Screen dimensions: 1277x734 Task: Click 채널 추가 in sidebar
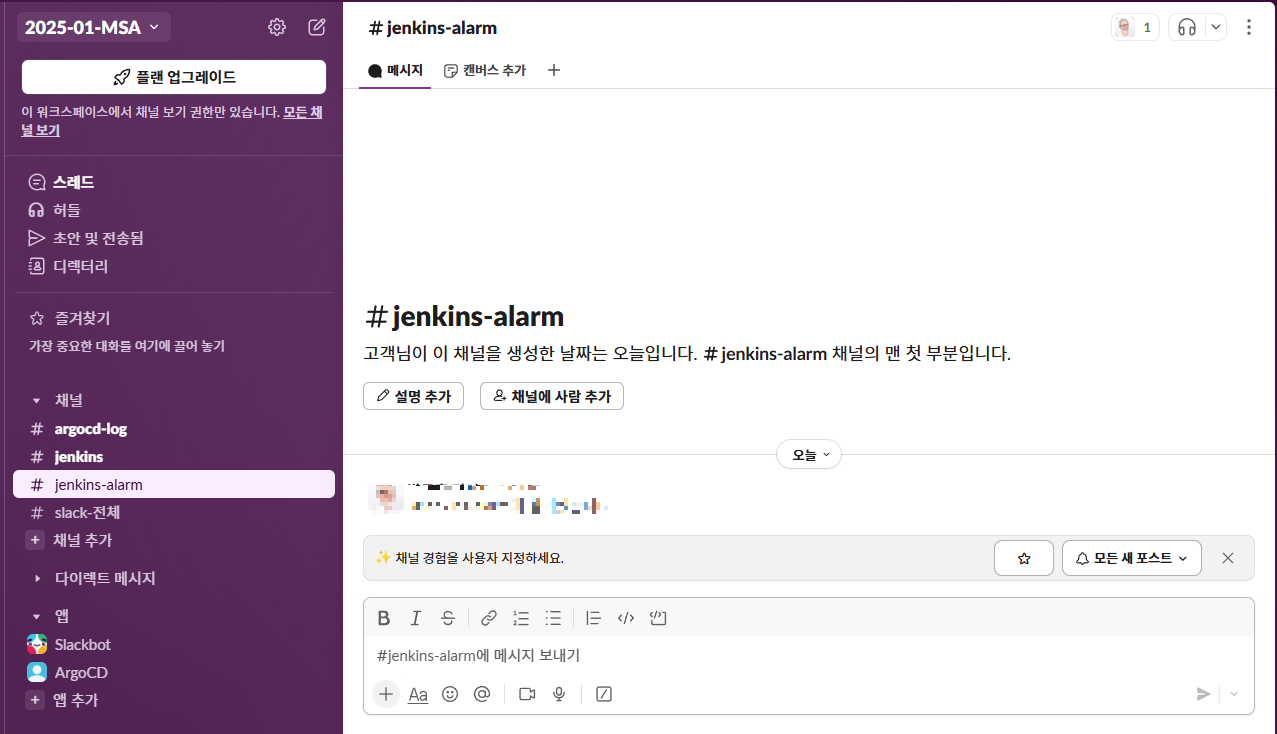click(x=70, y=540)
